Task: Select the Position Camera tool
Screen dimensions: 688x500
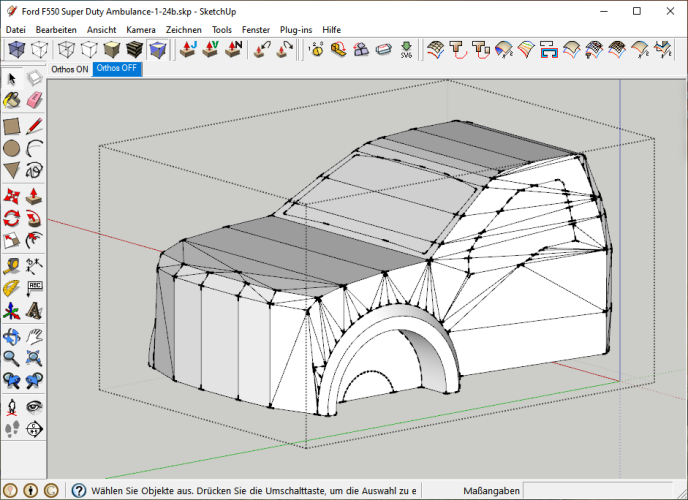Action: pyautogui.click(x=12, y=407)
